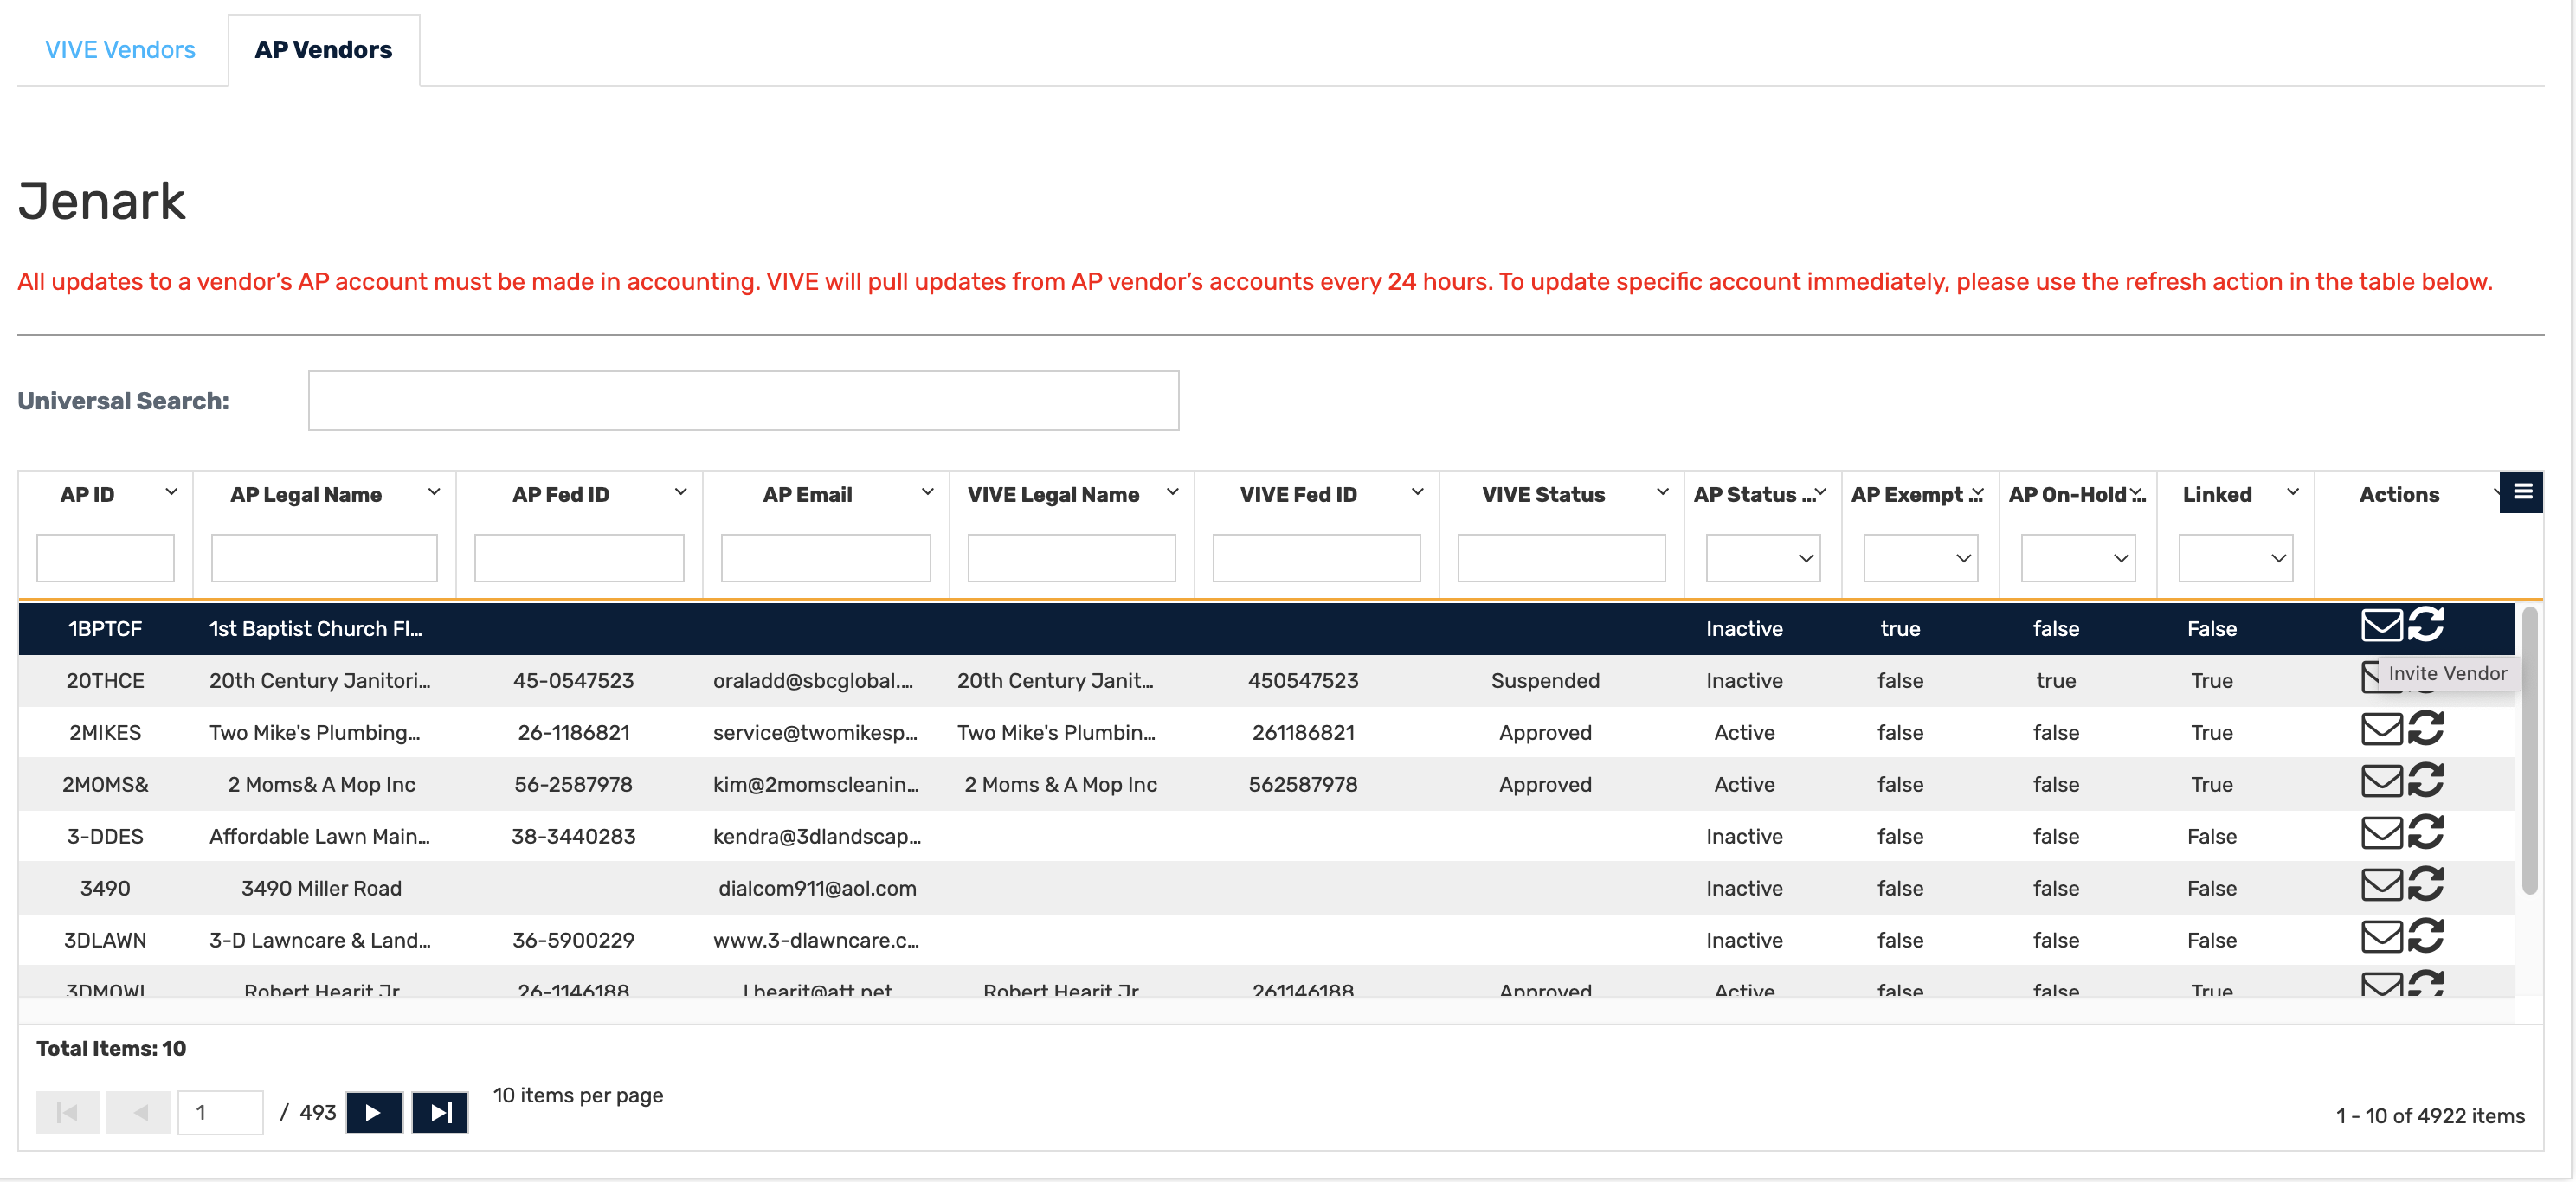Jump to last page of vendors
The image size is (2576, 1182).
point(440,1112)
